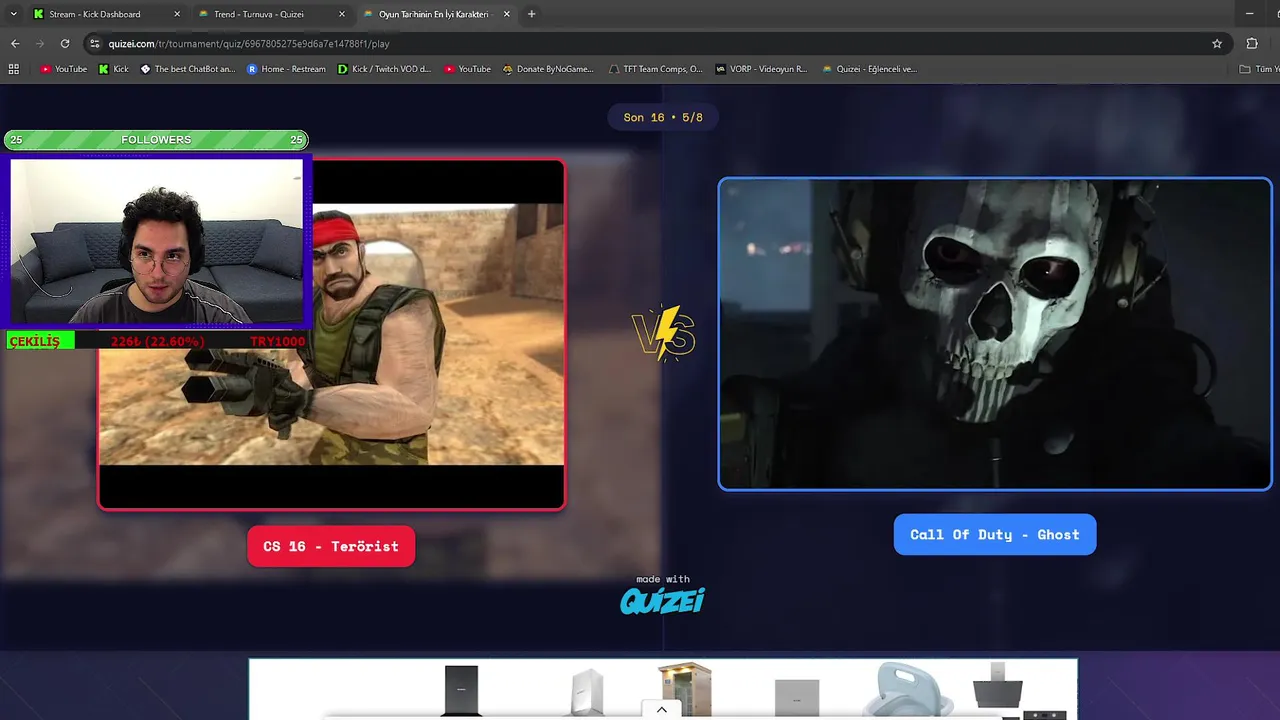This screenshot has height=720, width=1280.
Task: Click the Son 16 • 5/8 round indicator
Action: (663, 117)
